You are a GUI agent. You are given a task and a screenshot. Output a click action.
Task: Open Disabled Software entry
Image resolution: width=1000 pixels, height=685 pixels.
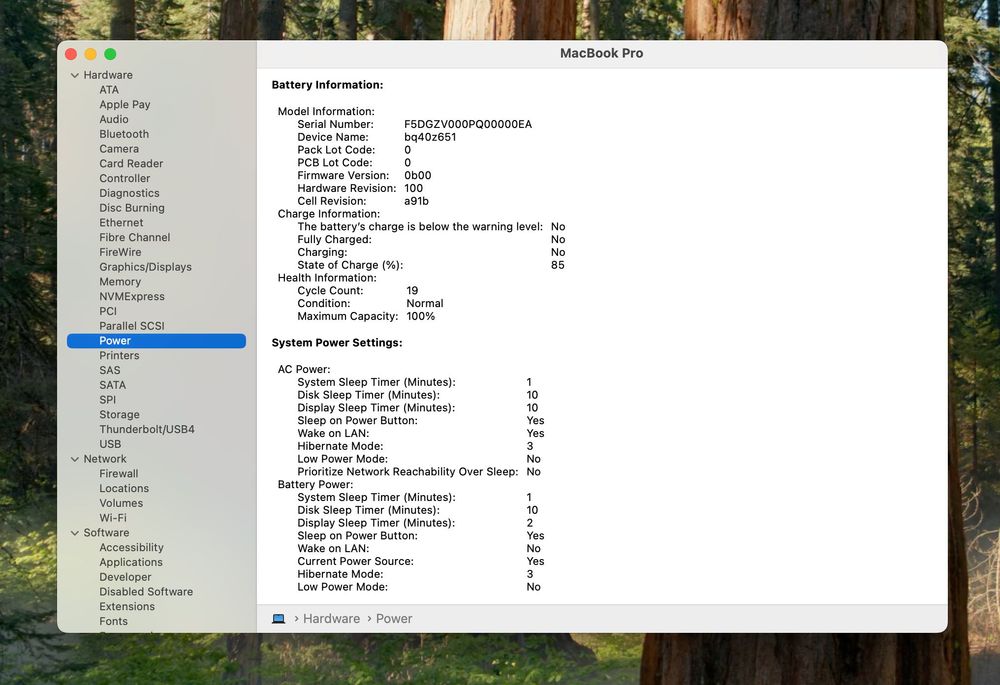pyautogui.click(x=145, y=591)
